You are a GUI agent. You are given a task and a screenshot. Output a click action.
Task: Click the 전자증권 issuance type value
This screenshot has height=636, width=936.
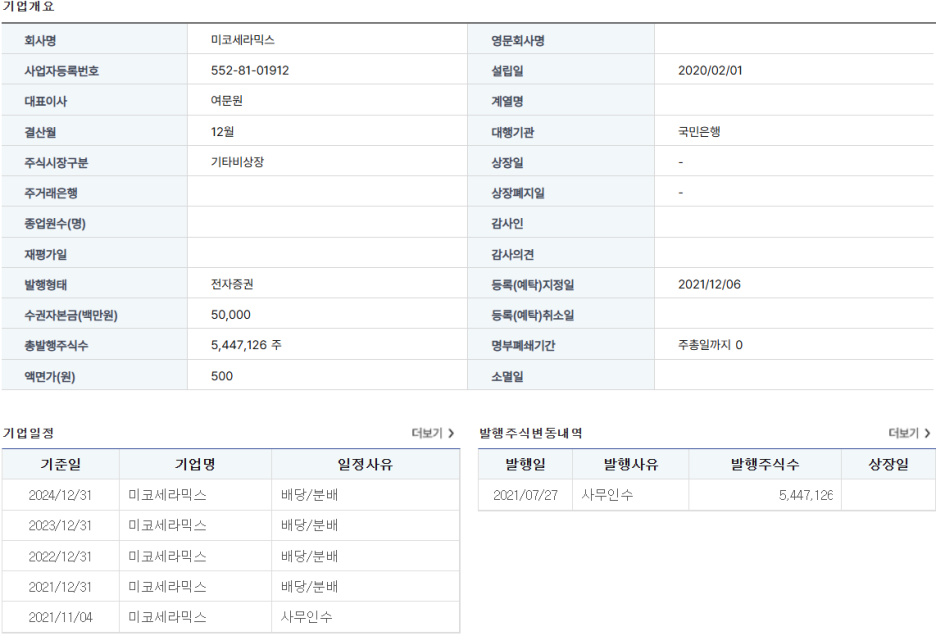click(232, 284)
